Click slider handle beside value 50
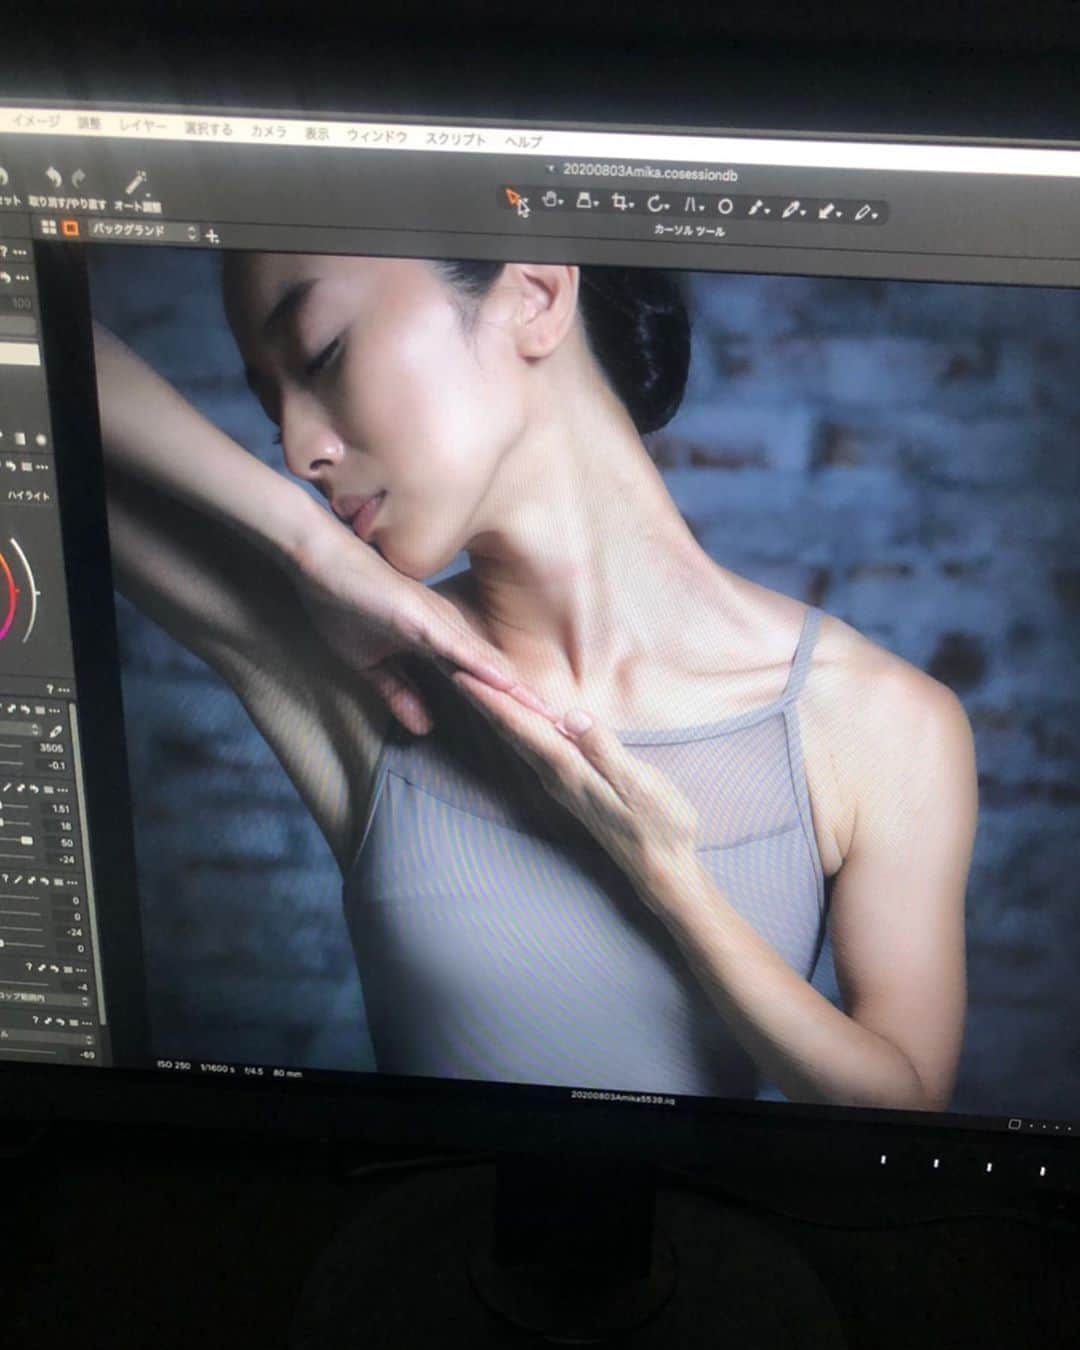The image size is (1080, 1350). pyautogui.click(x=27, y=842)
